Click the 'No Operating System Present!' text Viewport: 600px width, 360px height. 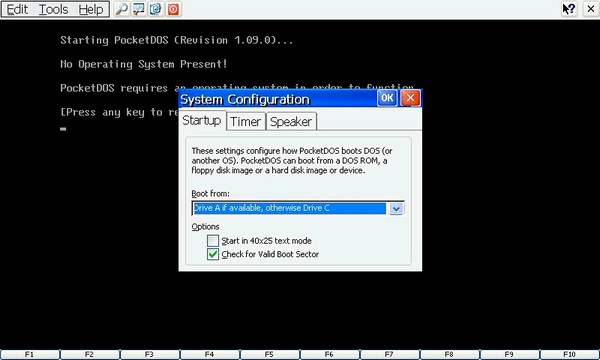(x=143, y=64)
